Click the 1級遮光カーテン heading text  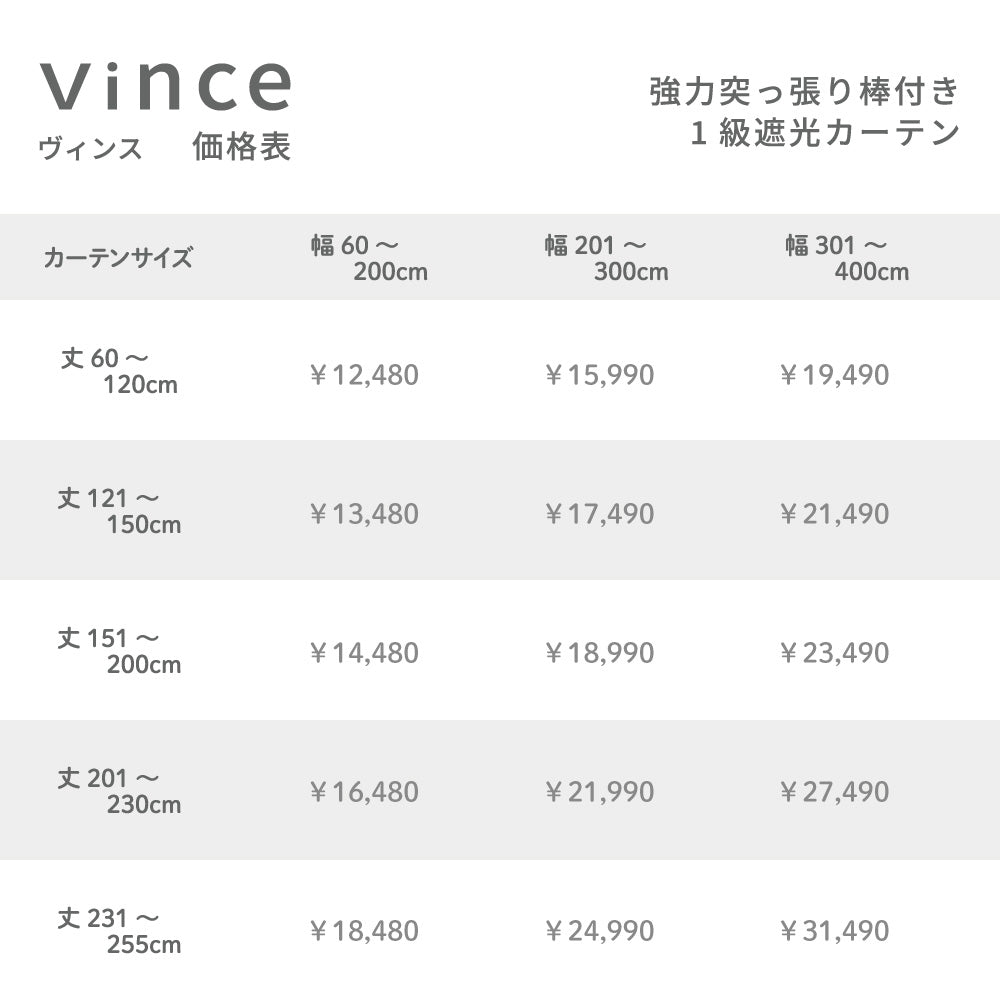tap(825, 134)
